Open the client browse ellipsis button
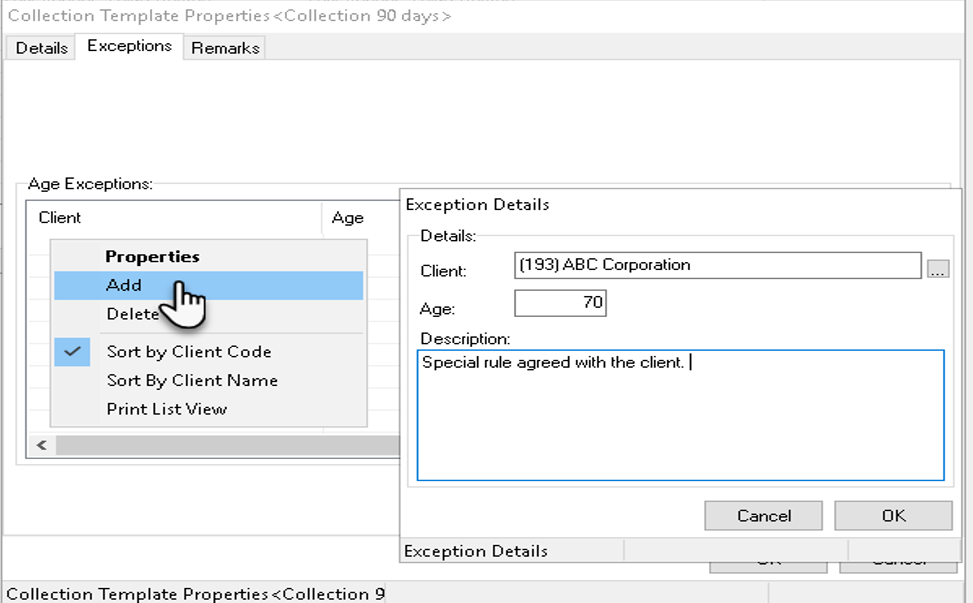 point(938,269)
